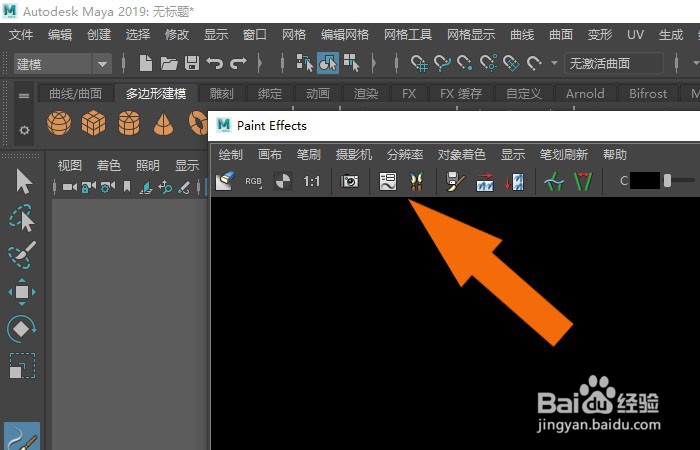Select the polygon sphere shelf icon

tap(59, 122)
